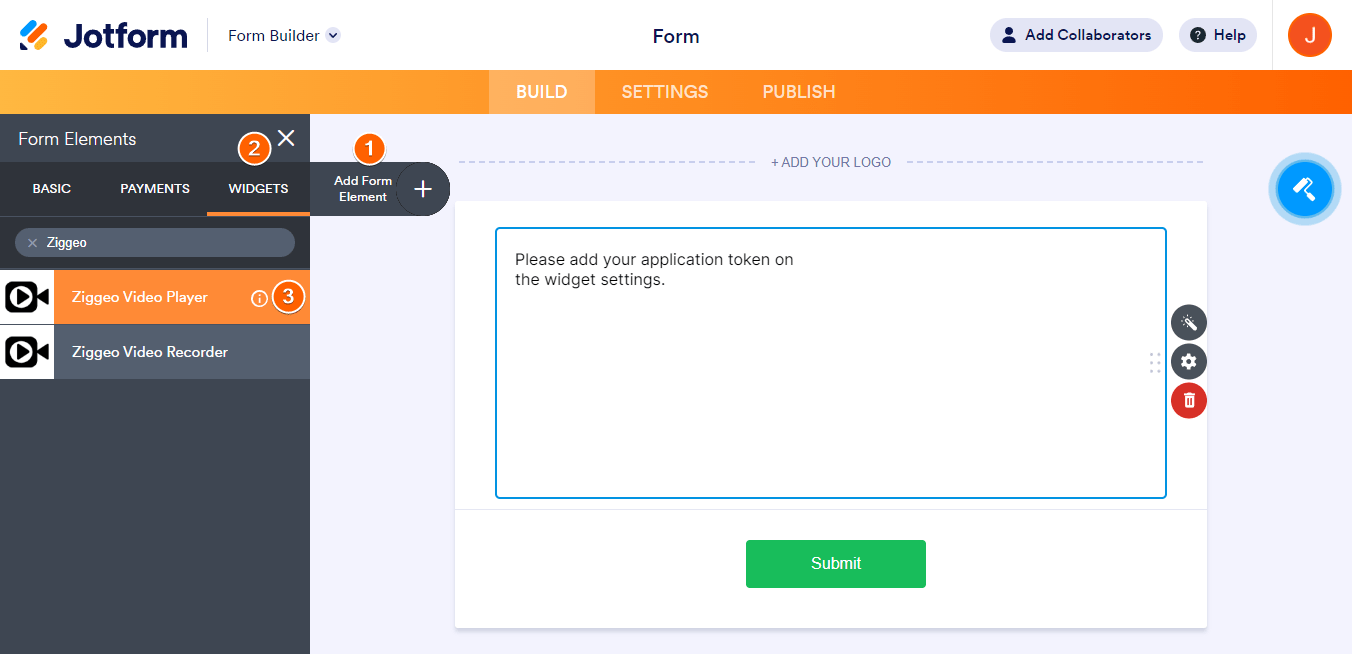This screenshot has width=1352, height=654.
Task: Open the user avatar menu
Action: (1309, 35)
